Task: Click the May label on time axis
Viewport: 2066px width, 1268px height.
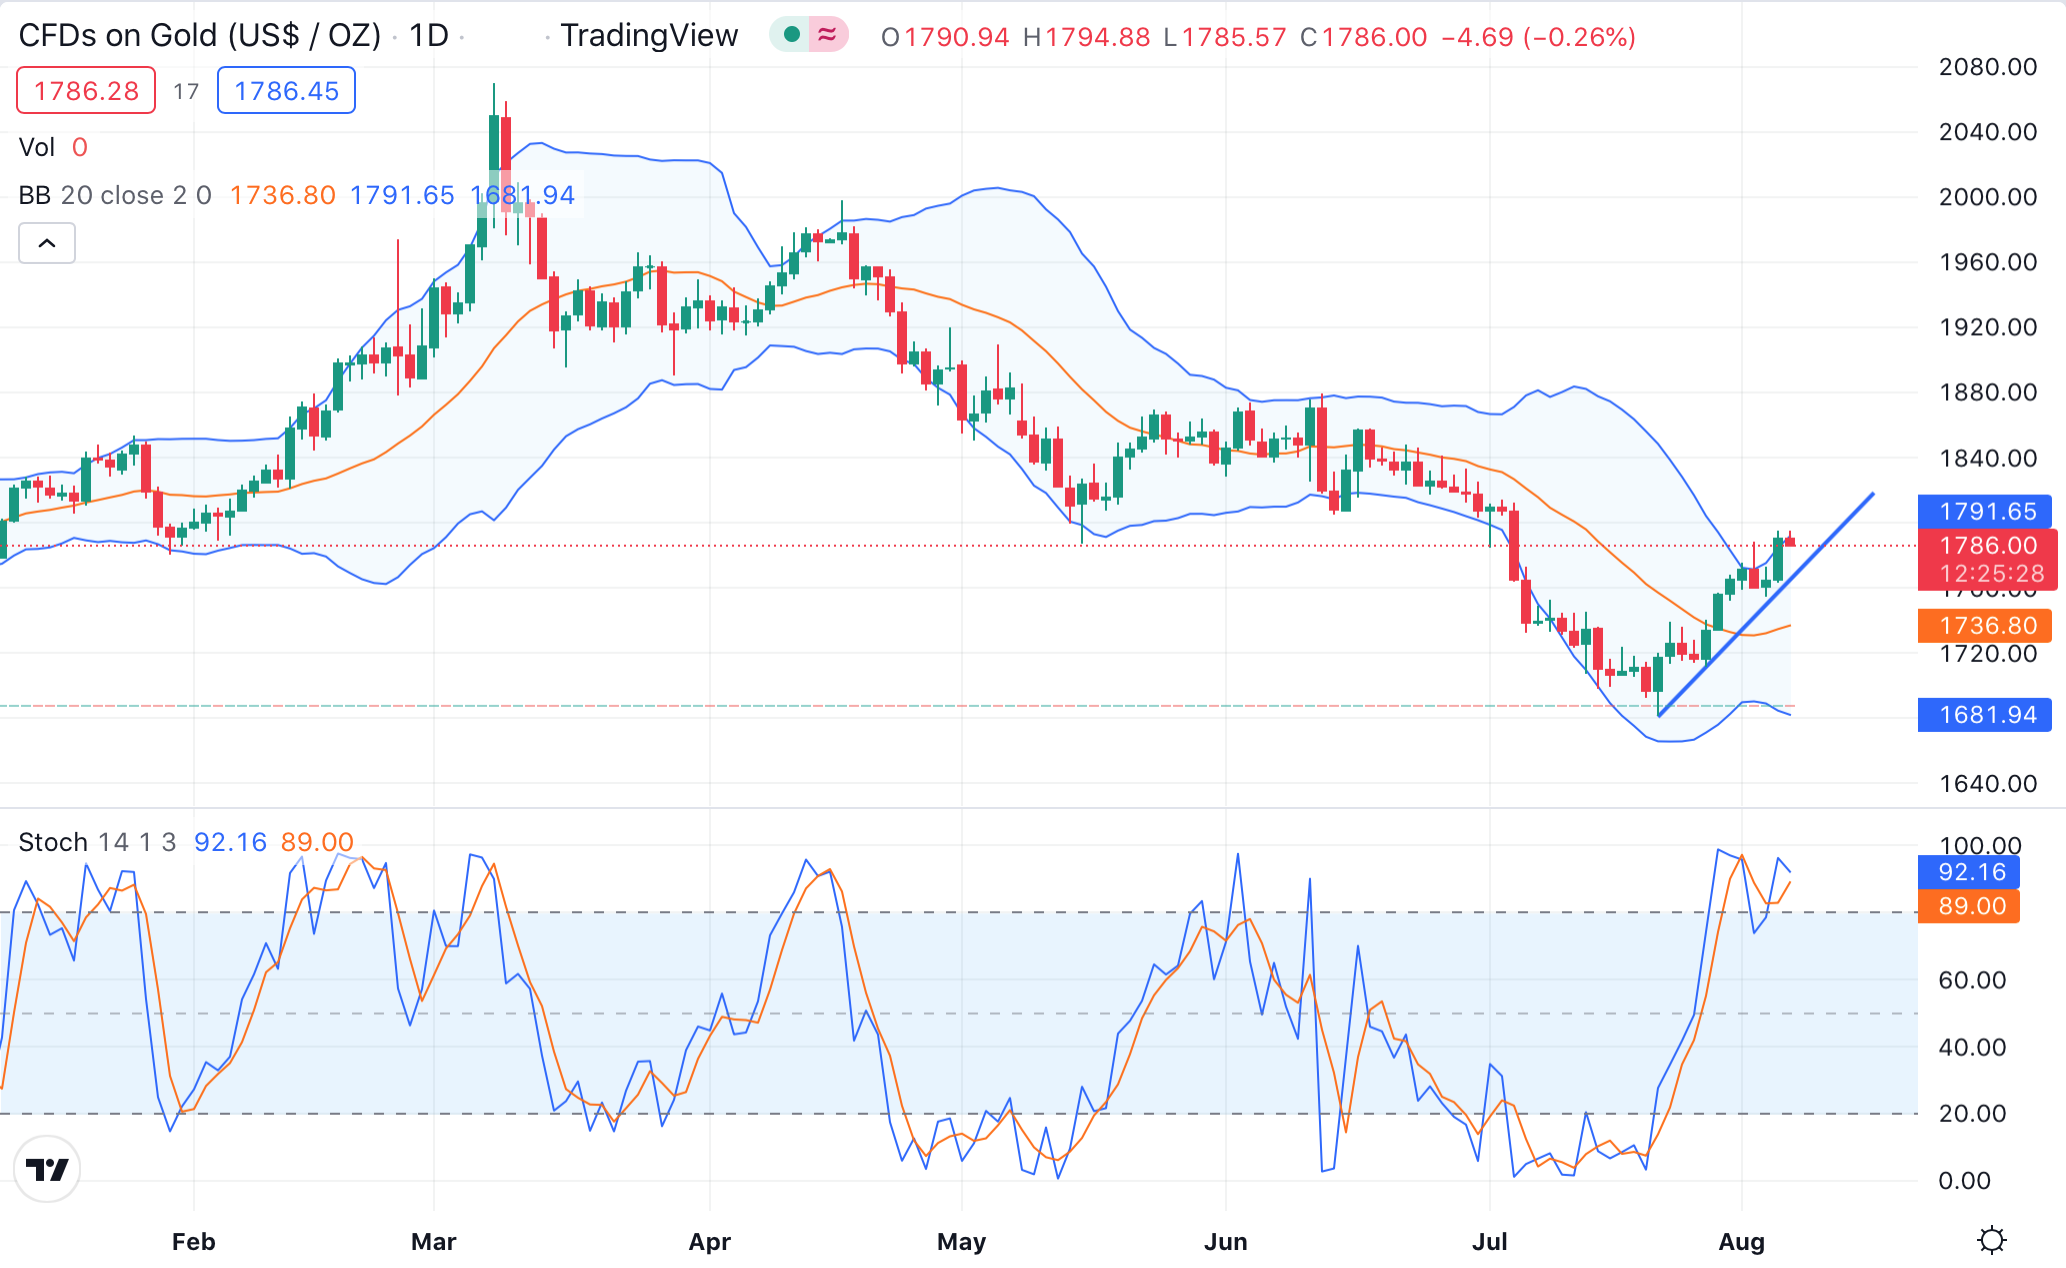Action: [x=961, y=1241]
